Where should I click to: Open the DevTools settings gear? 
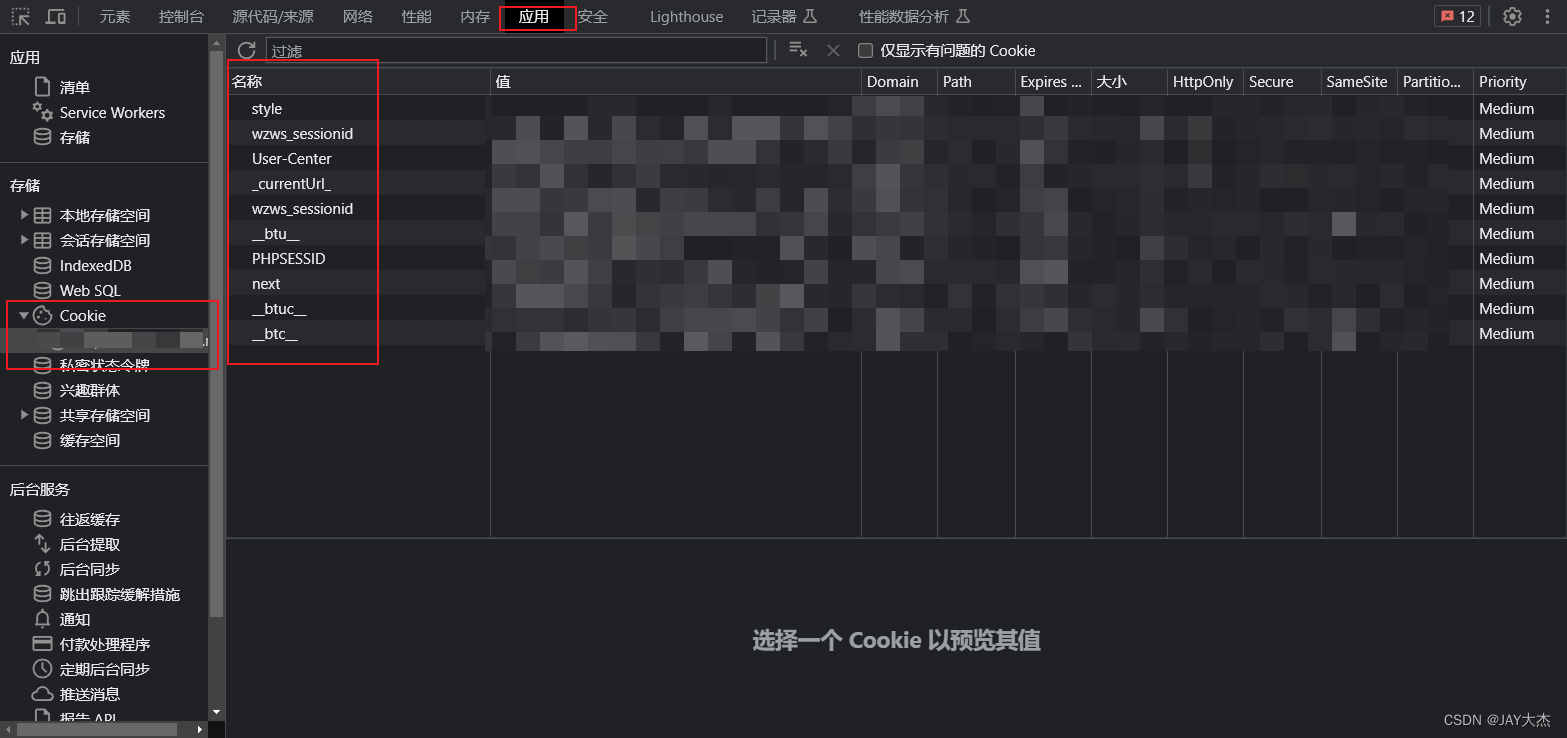[1512, 16]
